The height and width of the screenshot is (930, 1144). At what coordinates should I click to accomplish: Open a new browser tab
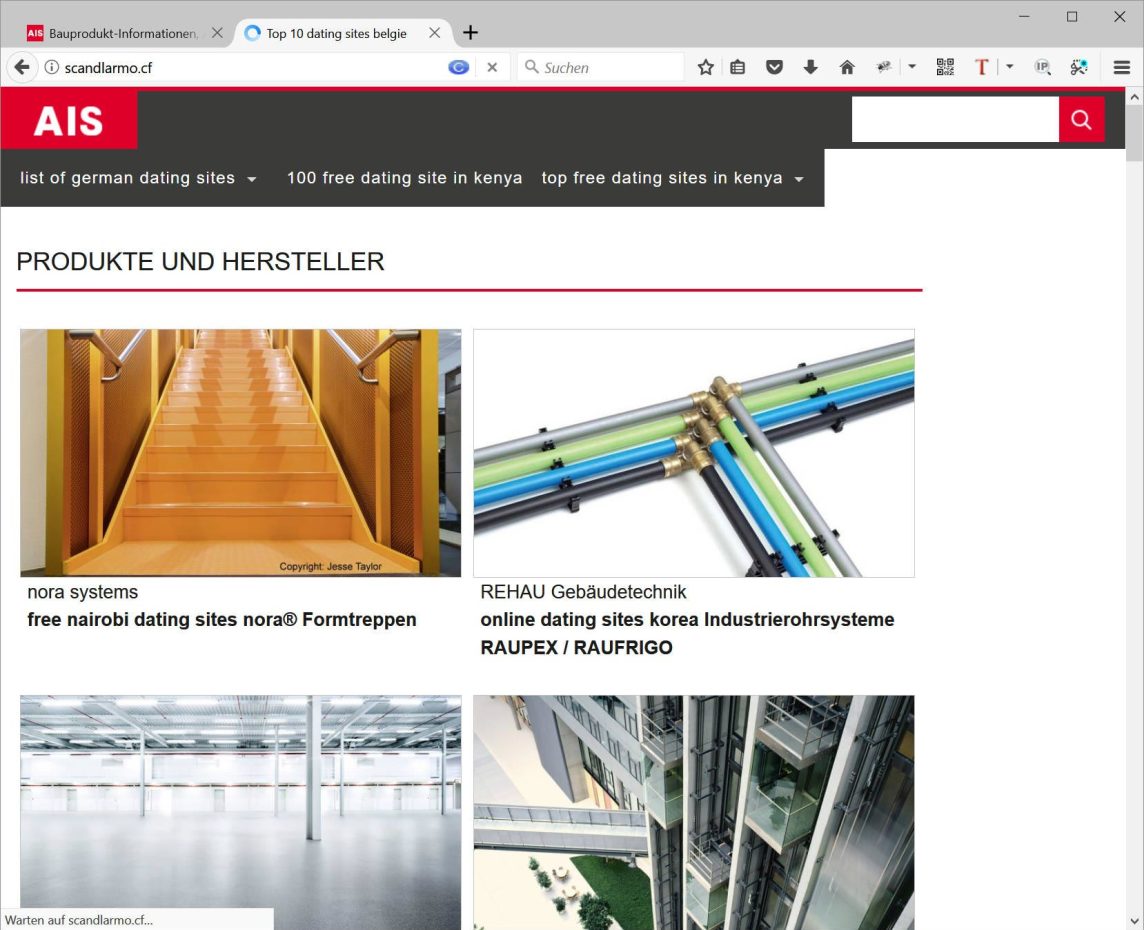(471, 33)
